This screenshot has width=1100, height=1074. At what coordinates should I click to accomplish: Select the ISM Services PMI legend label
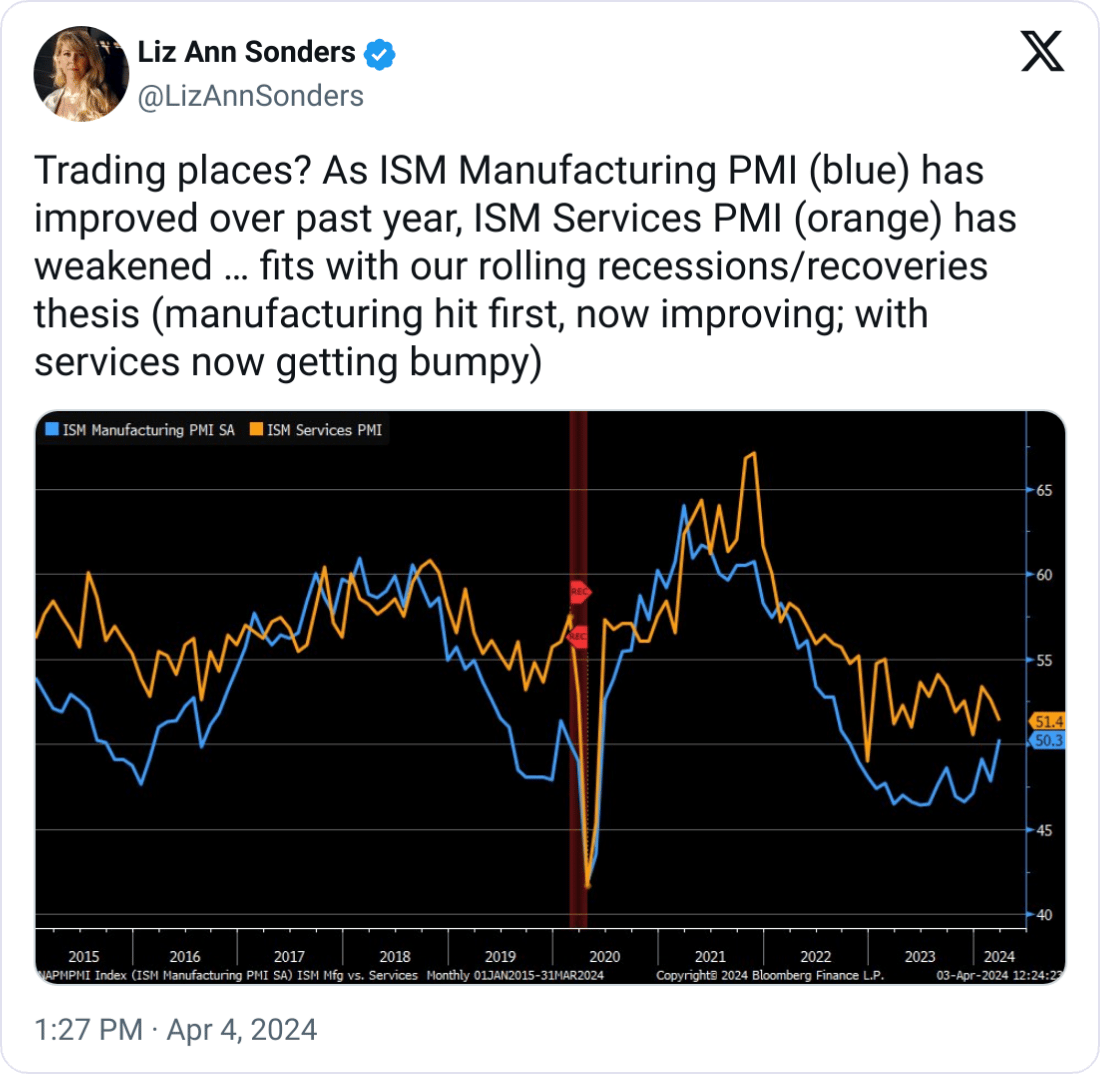pyautogui.click(x=325, y=429)
